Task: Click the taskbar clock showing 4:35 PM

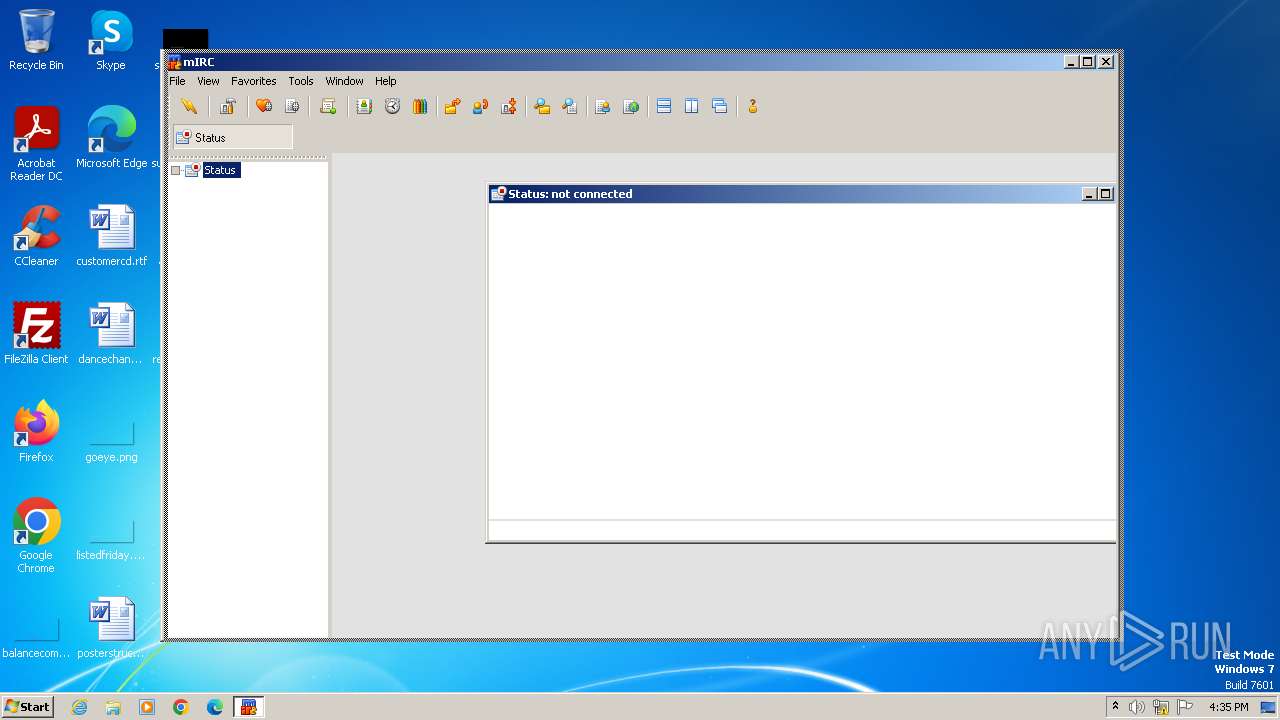Action: pos(1228,707)
